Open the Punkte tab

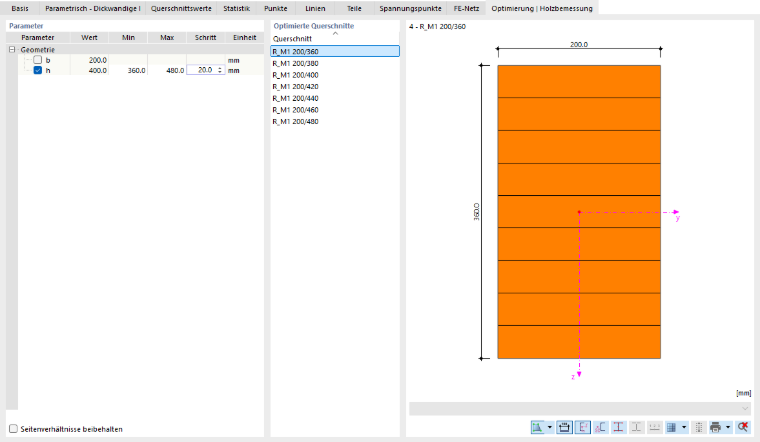pyautogui.click(x=275, y=8)
